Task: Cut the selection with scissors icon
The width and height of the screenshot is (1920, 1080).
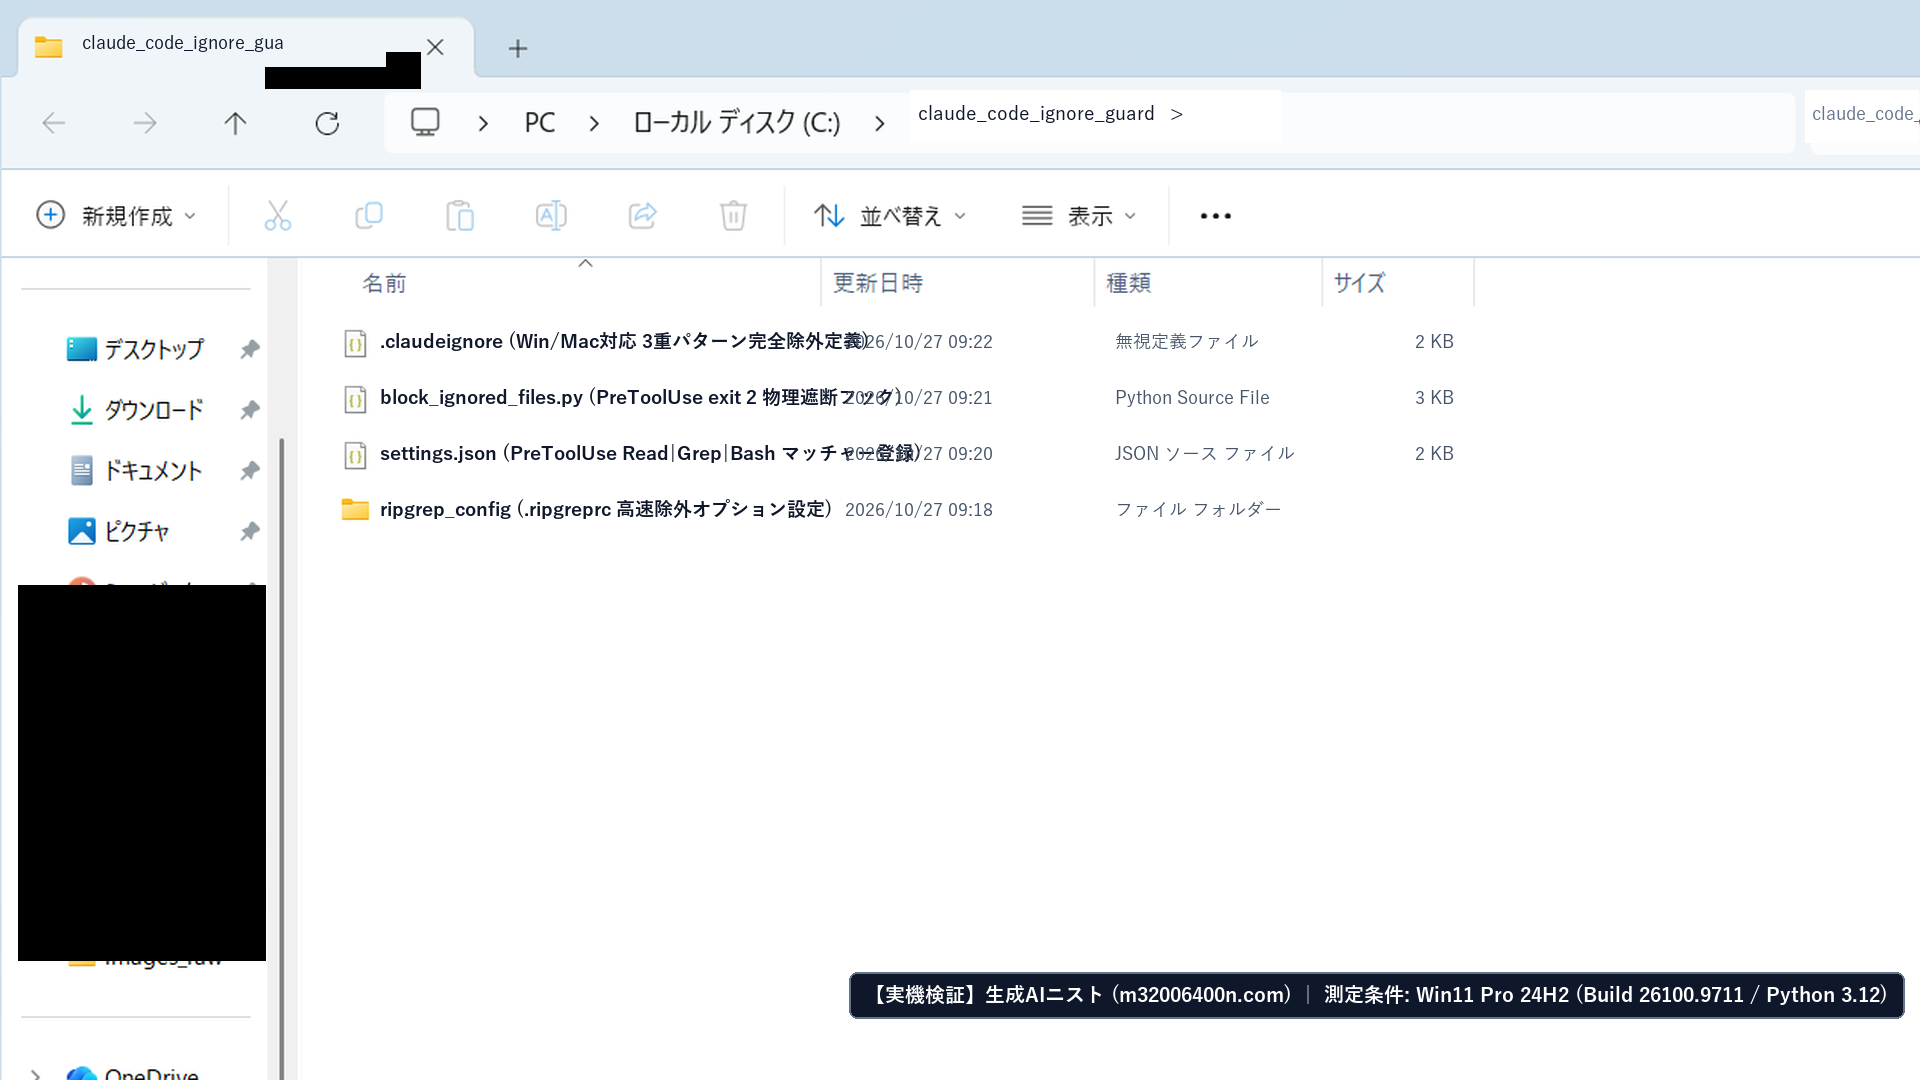Action: tap(278, 215)
